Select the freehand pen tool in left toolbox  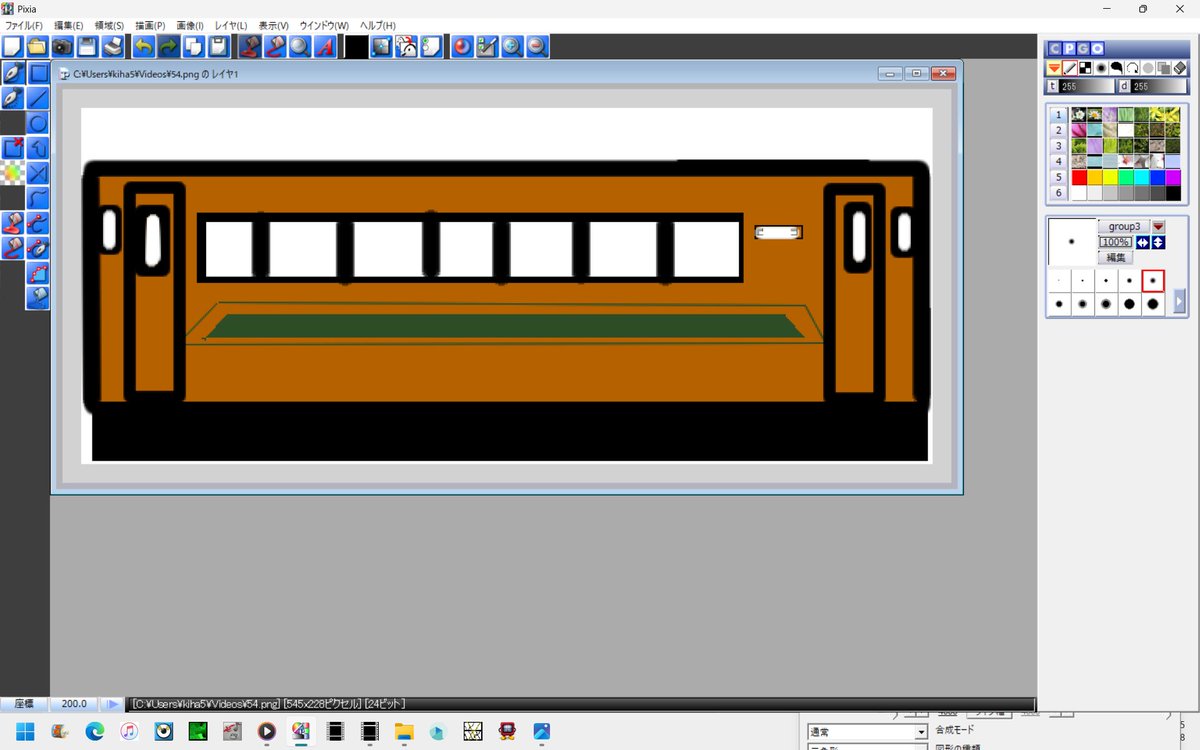coord(12,73)
